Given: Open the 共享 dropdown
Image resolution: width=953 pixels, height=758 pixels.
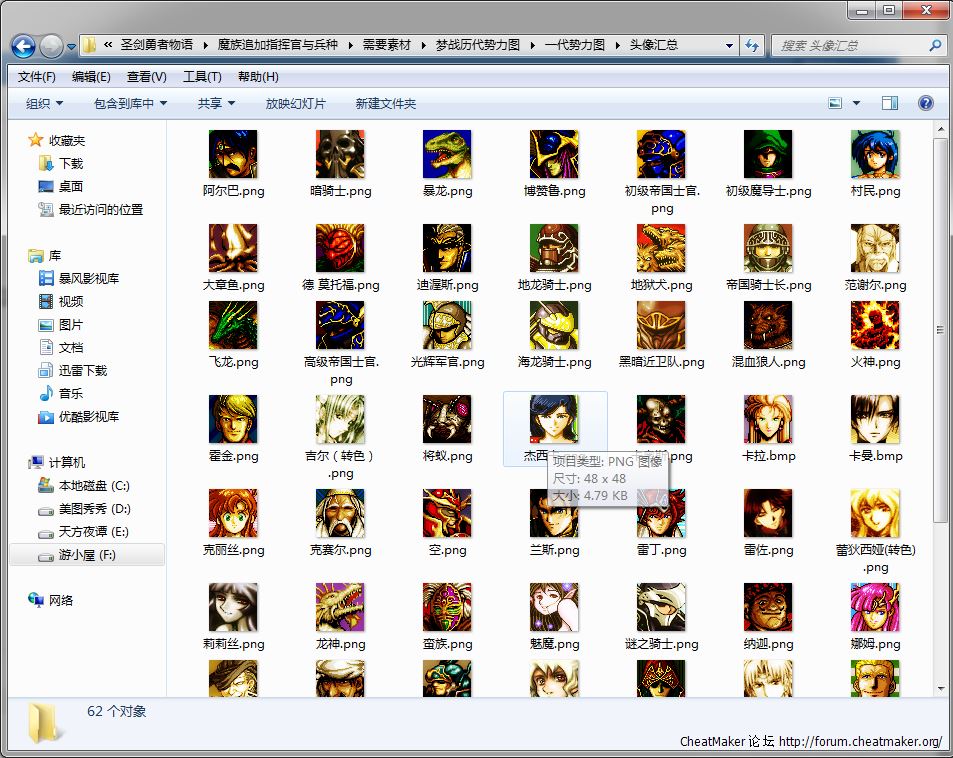Looking at the screenshot, I should (x=216, y=104).
